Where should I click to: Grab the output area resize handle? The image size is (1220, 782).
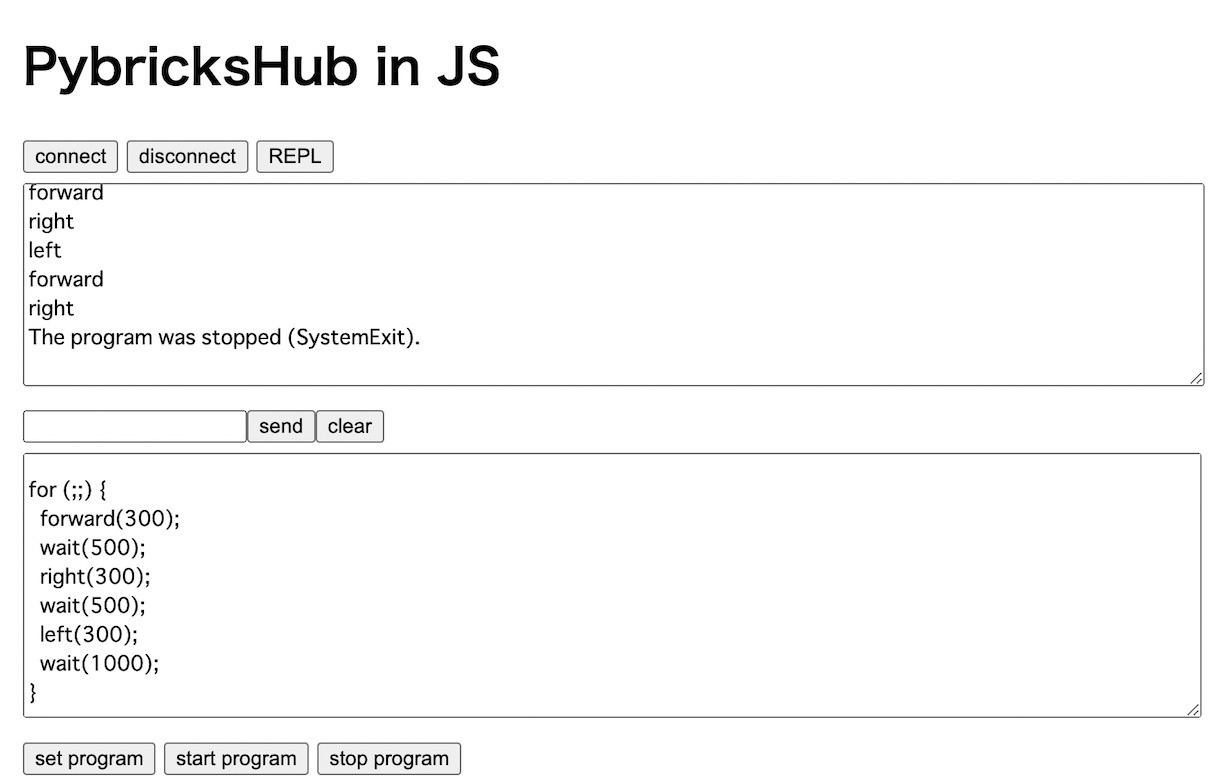click(1196, 378)
